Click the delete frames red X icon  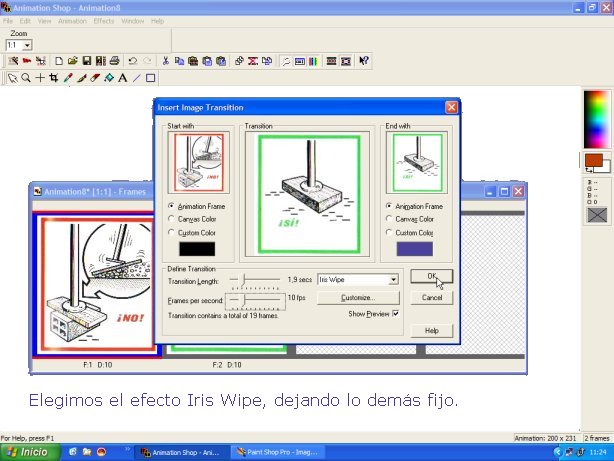click(253, 61)
